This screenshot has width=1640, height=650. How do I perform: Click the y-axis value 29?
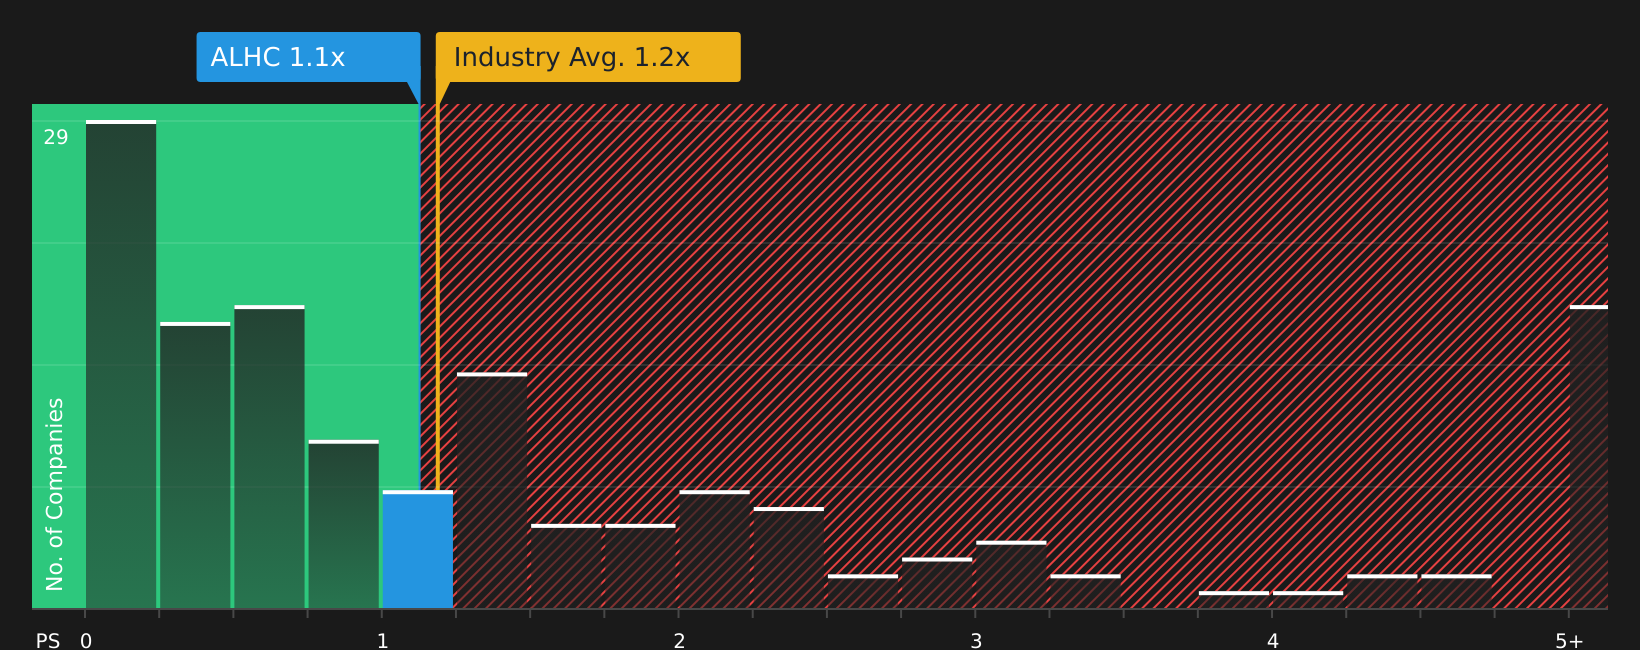pyautogui.click(x=56, y=138)
